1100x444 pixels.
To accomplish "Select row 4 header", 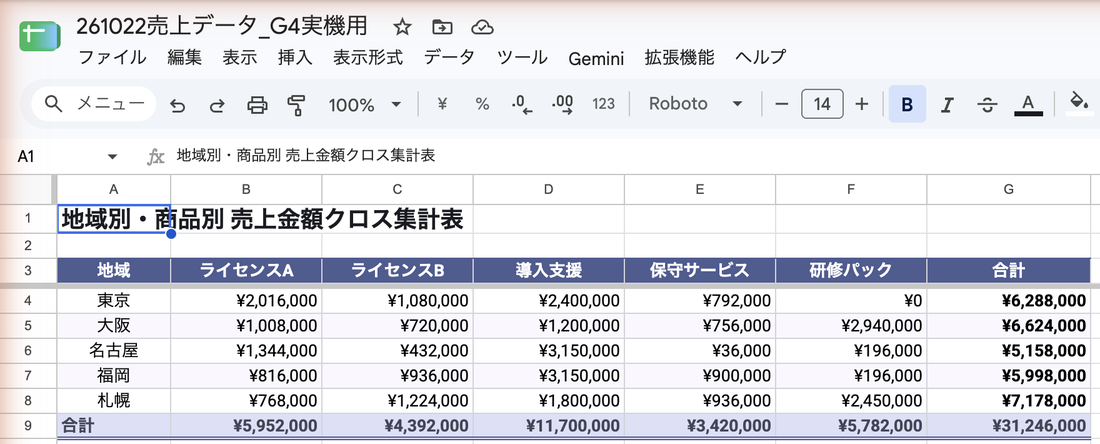I will click(28, 301).
